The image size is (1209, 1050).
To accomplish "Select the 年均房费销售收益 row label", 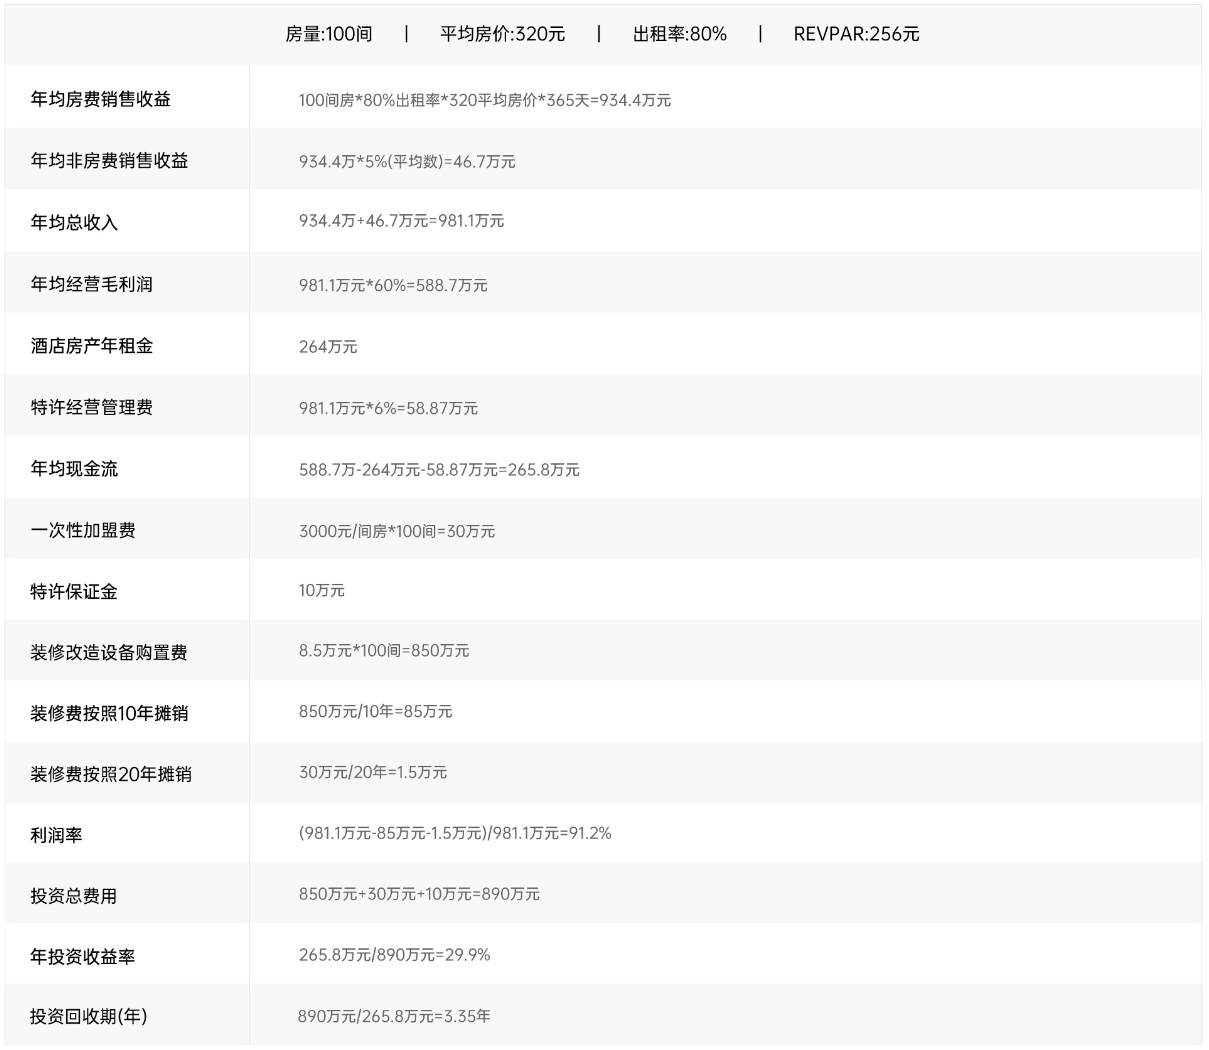I will [x=101, y=99].
